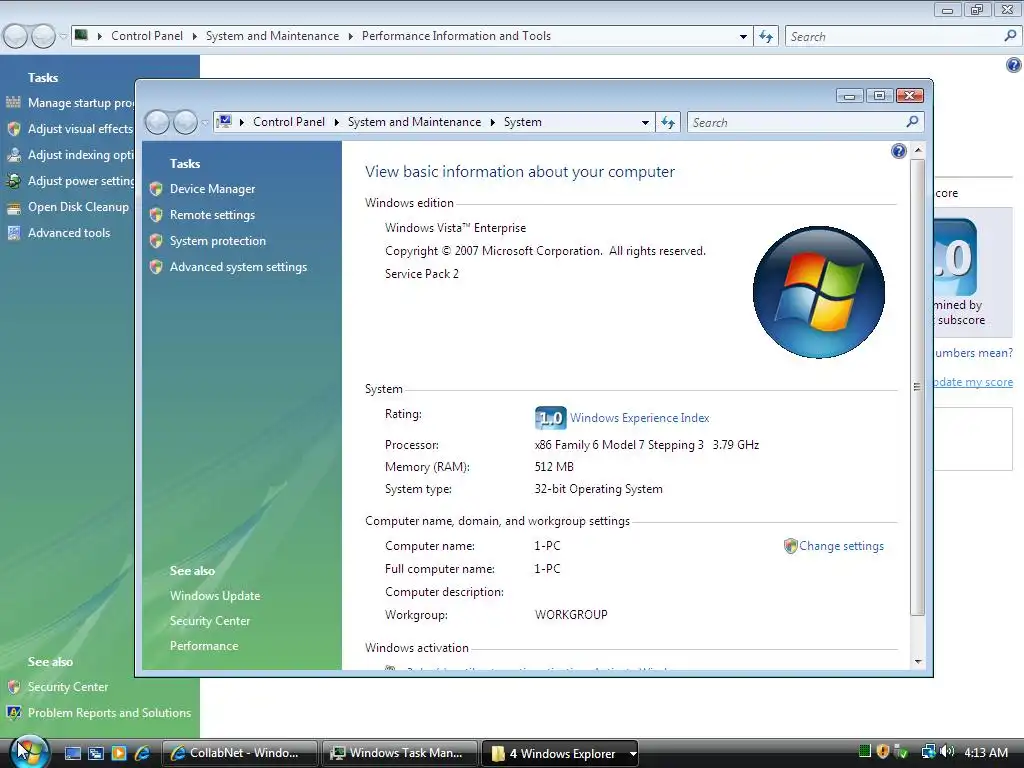Select System and Maintenance in Performance window breadcrumb
The height and width of the screenshot is (768, 1024).
(x=272, y=36)
